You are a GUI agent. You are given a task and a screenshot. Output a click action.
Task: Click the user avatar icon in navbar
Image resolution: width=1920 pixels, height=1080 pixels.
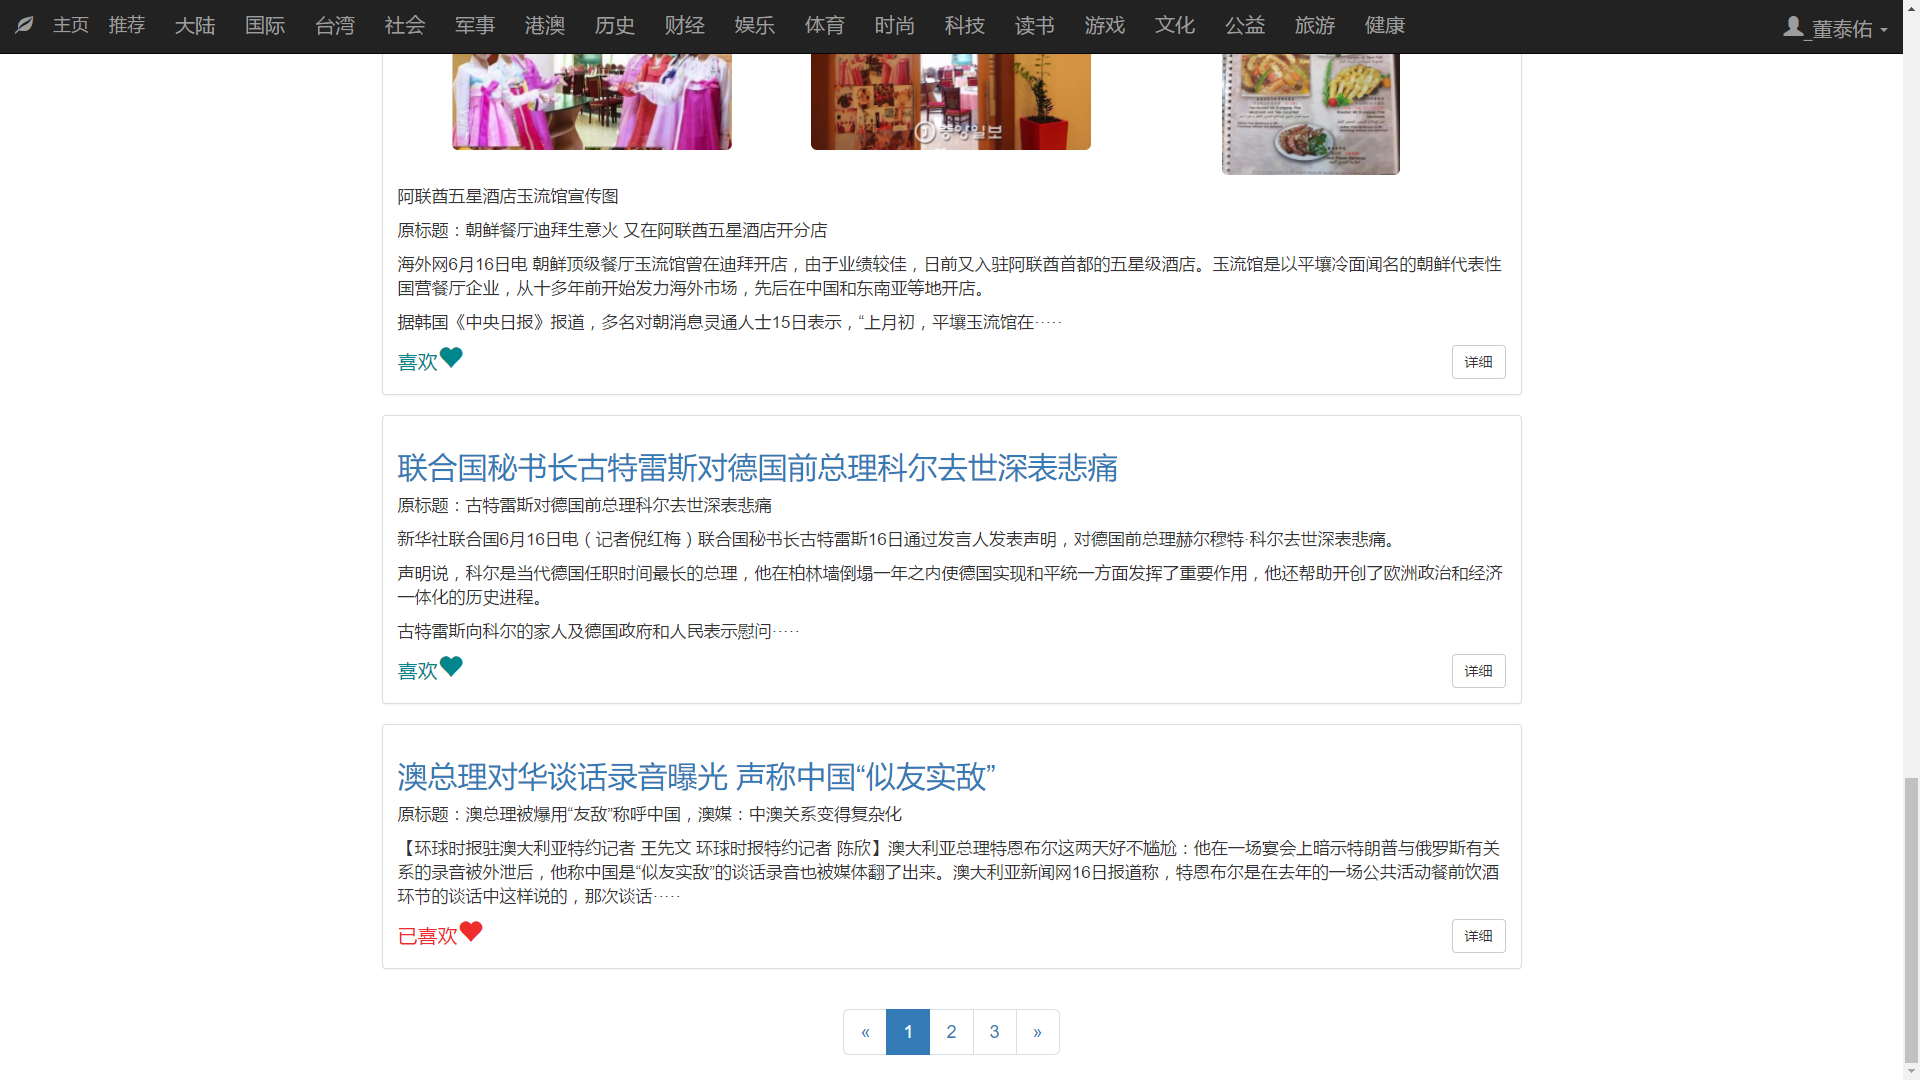click(1793, 27)
